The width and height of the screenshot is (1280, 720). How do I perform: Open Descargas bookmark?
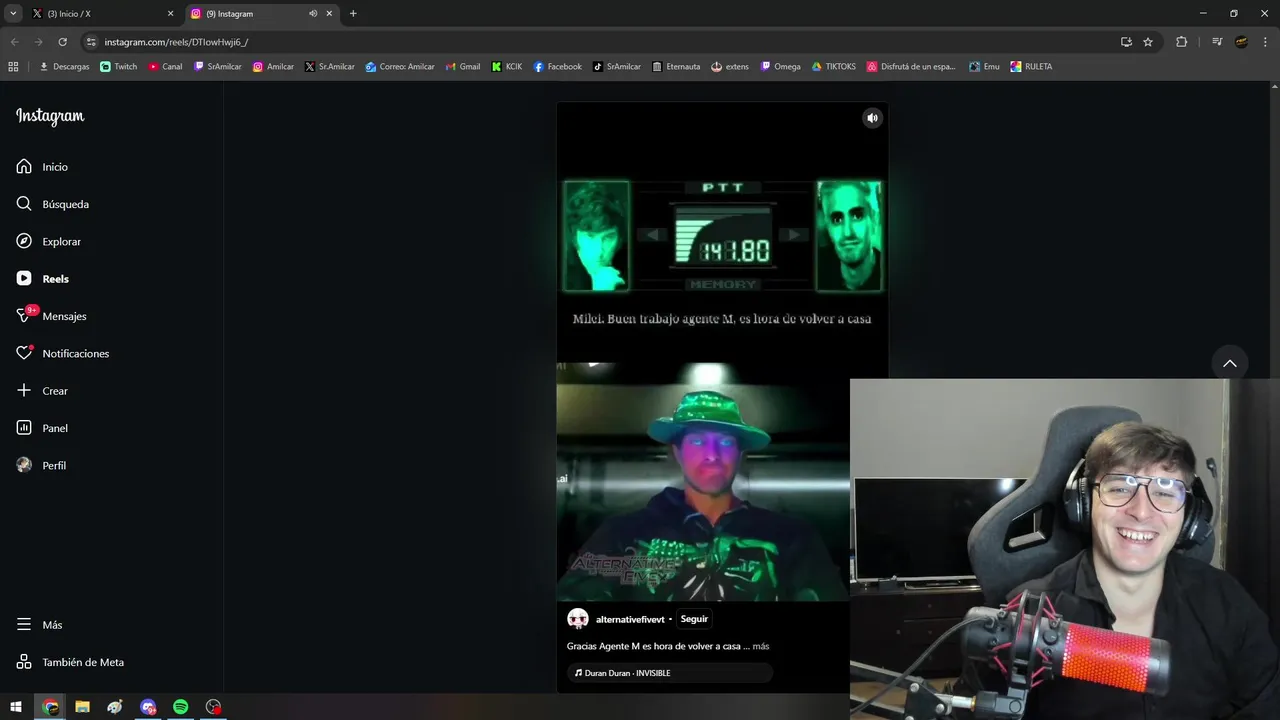(64, 67)
